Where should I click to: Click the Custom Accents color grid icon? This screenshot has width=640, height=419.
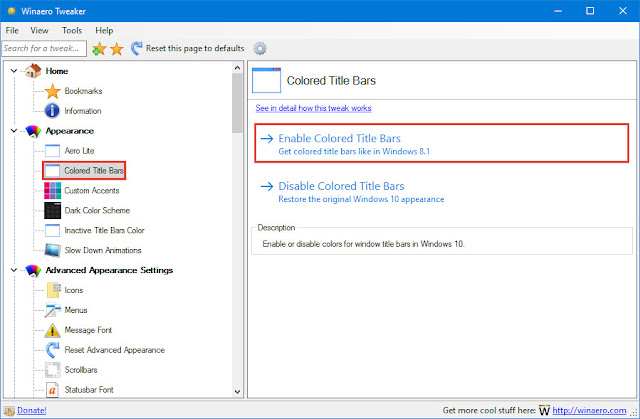pyautogui.click(x=53, y=191)
